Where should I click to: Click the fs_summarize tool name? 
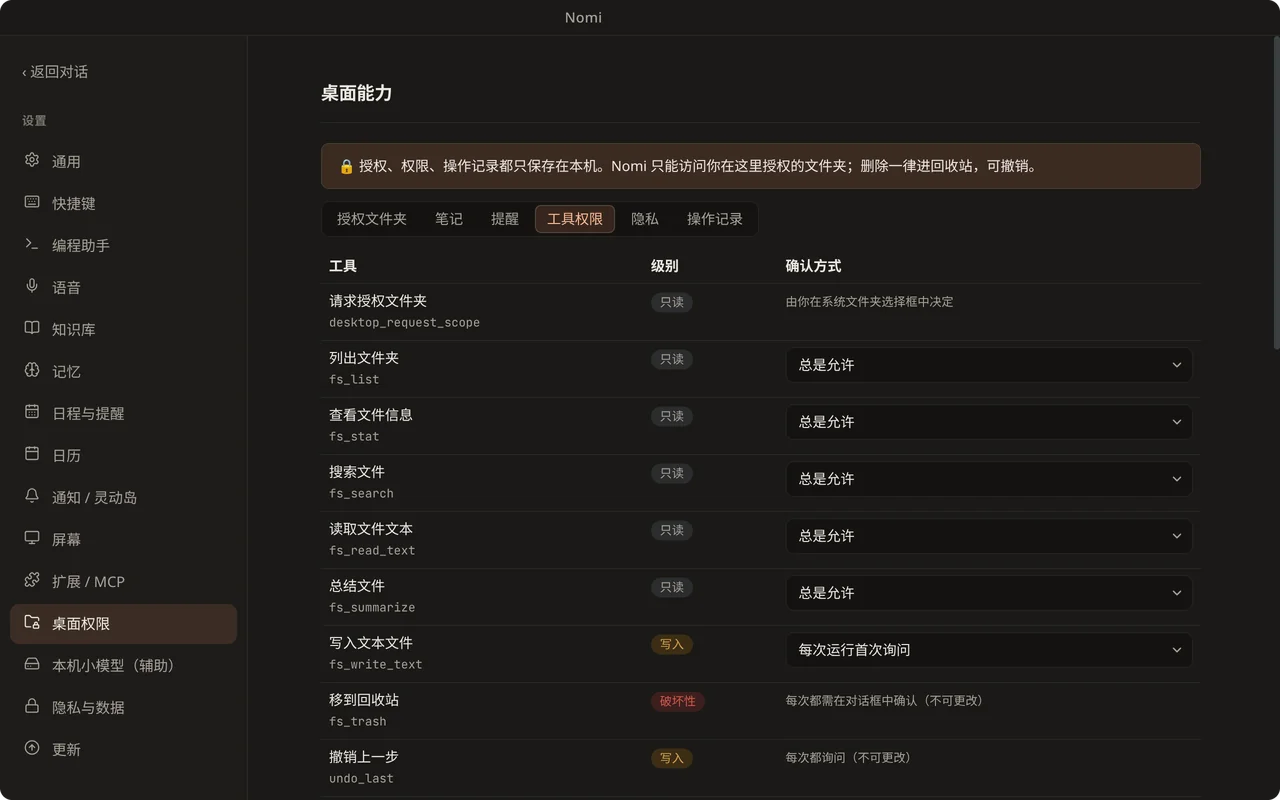[372, 607]
